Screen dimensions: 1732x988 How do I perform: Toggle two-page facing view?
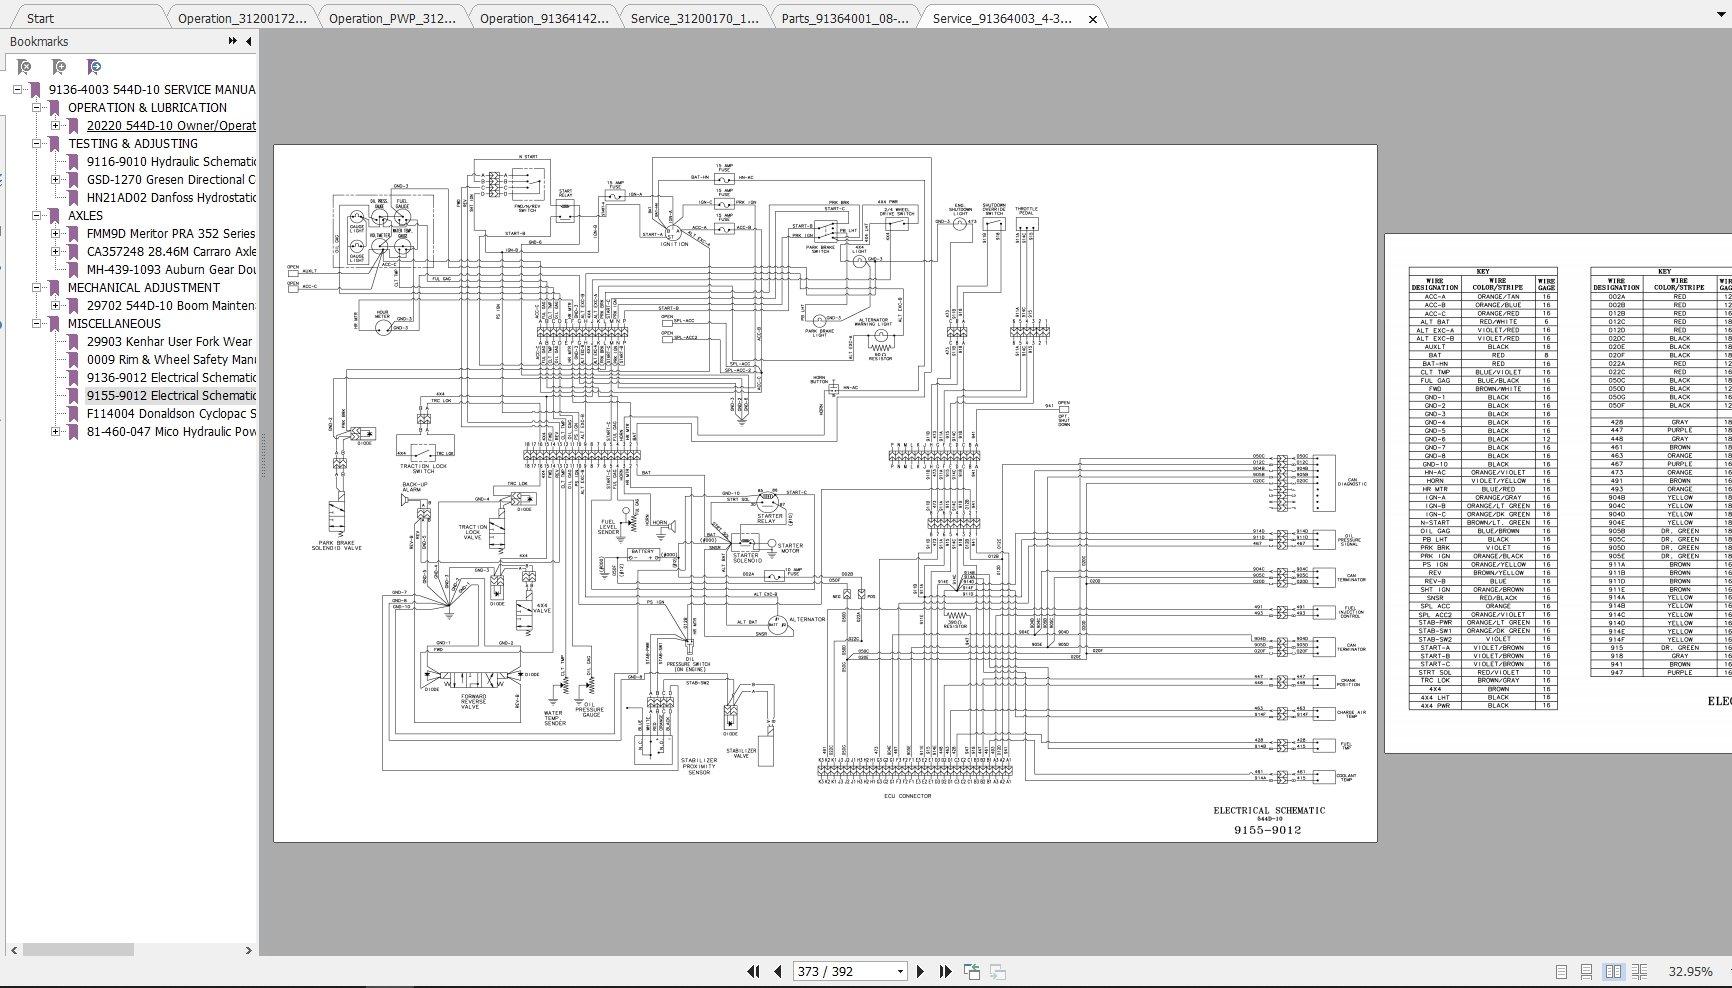1613,971
